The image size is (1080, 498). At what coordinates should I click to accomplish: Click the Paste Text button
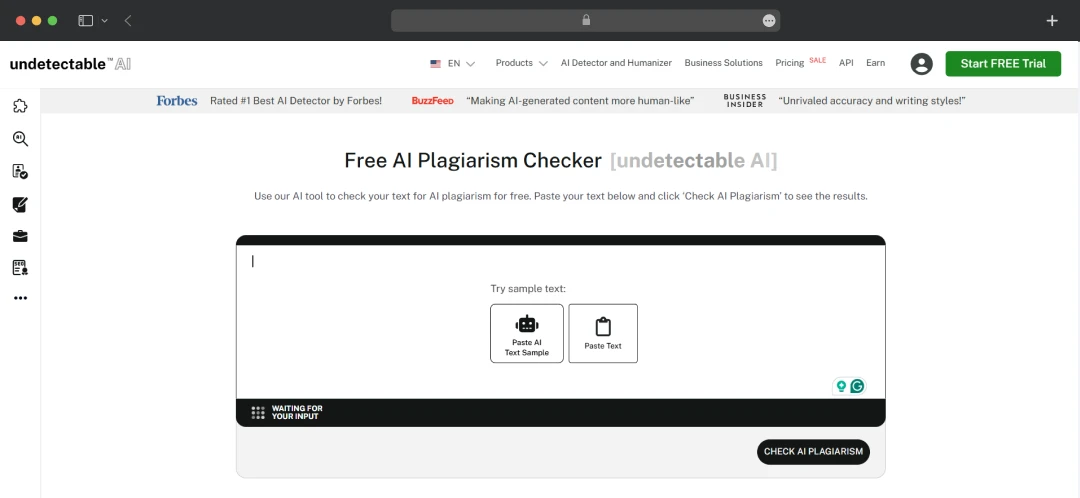pyautogui.click(x=603, y=333)
